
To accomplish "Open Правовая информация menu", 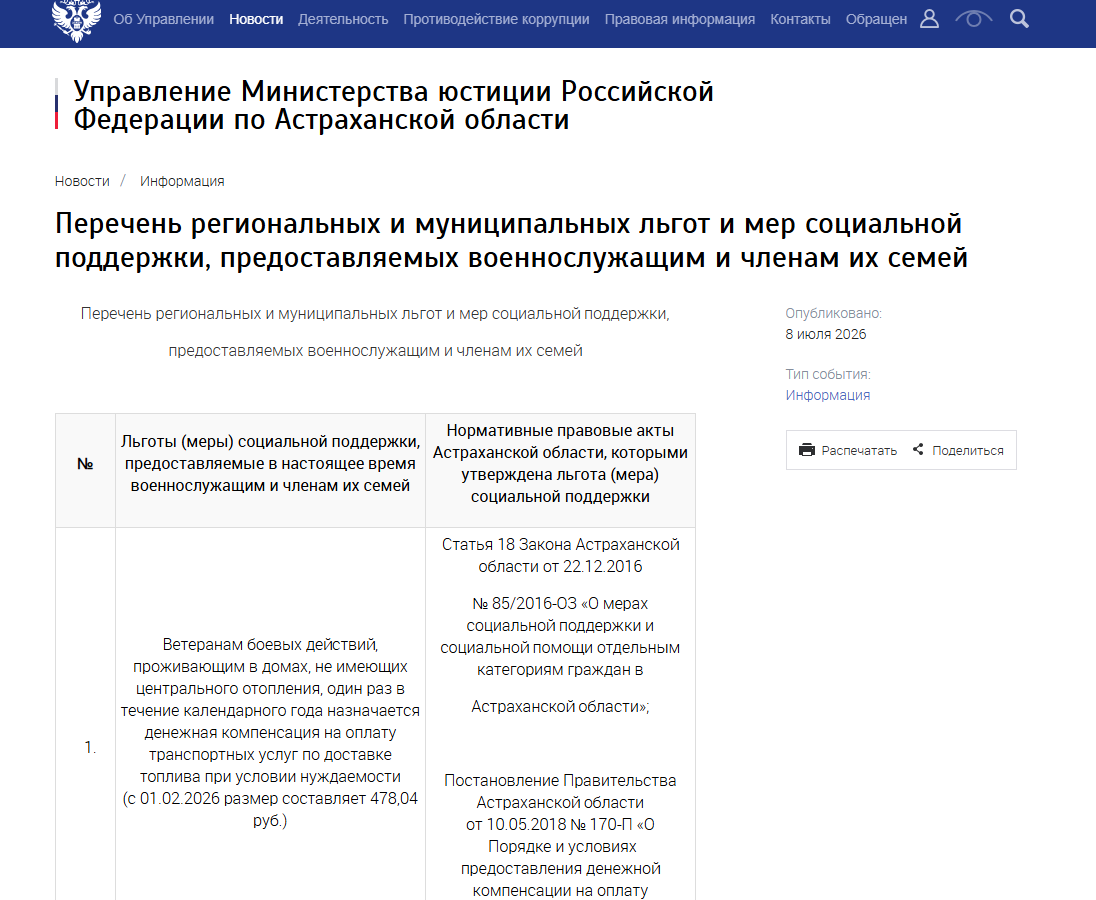I will 679,20.
